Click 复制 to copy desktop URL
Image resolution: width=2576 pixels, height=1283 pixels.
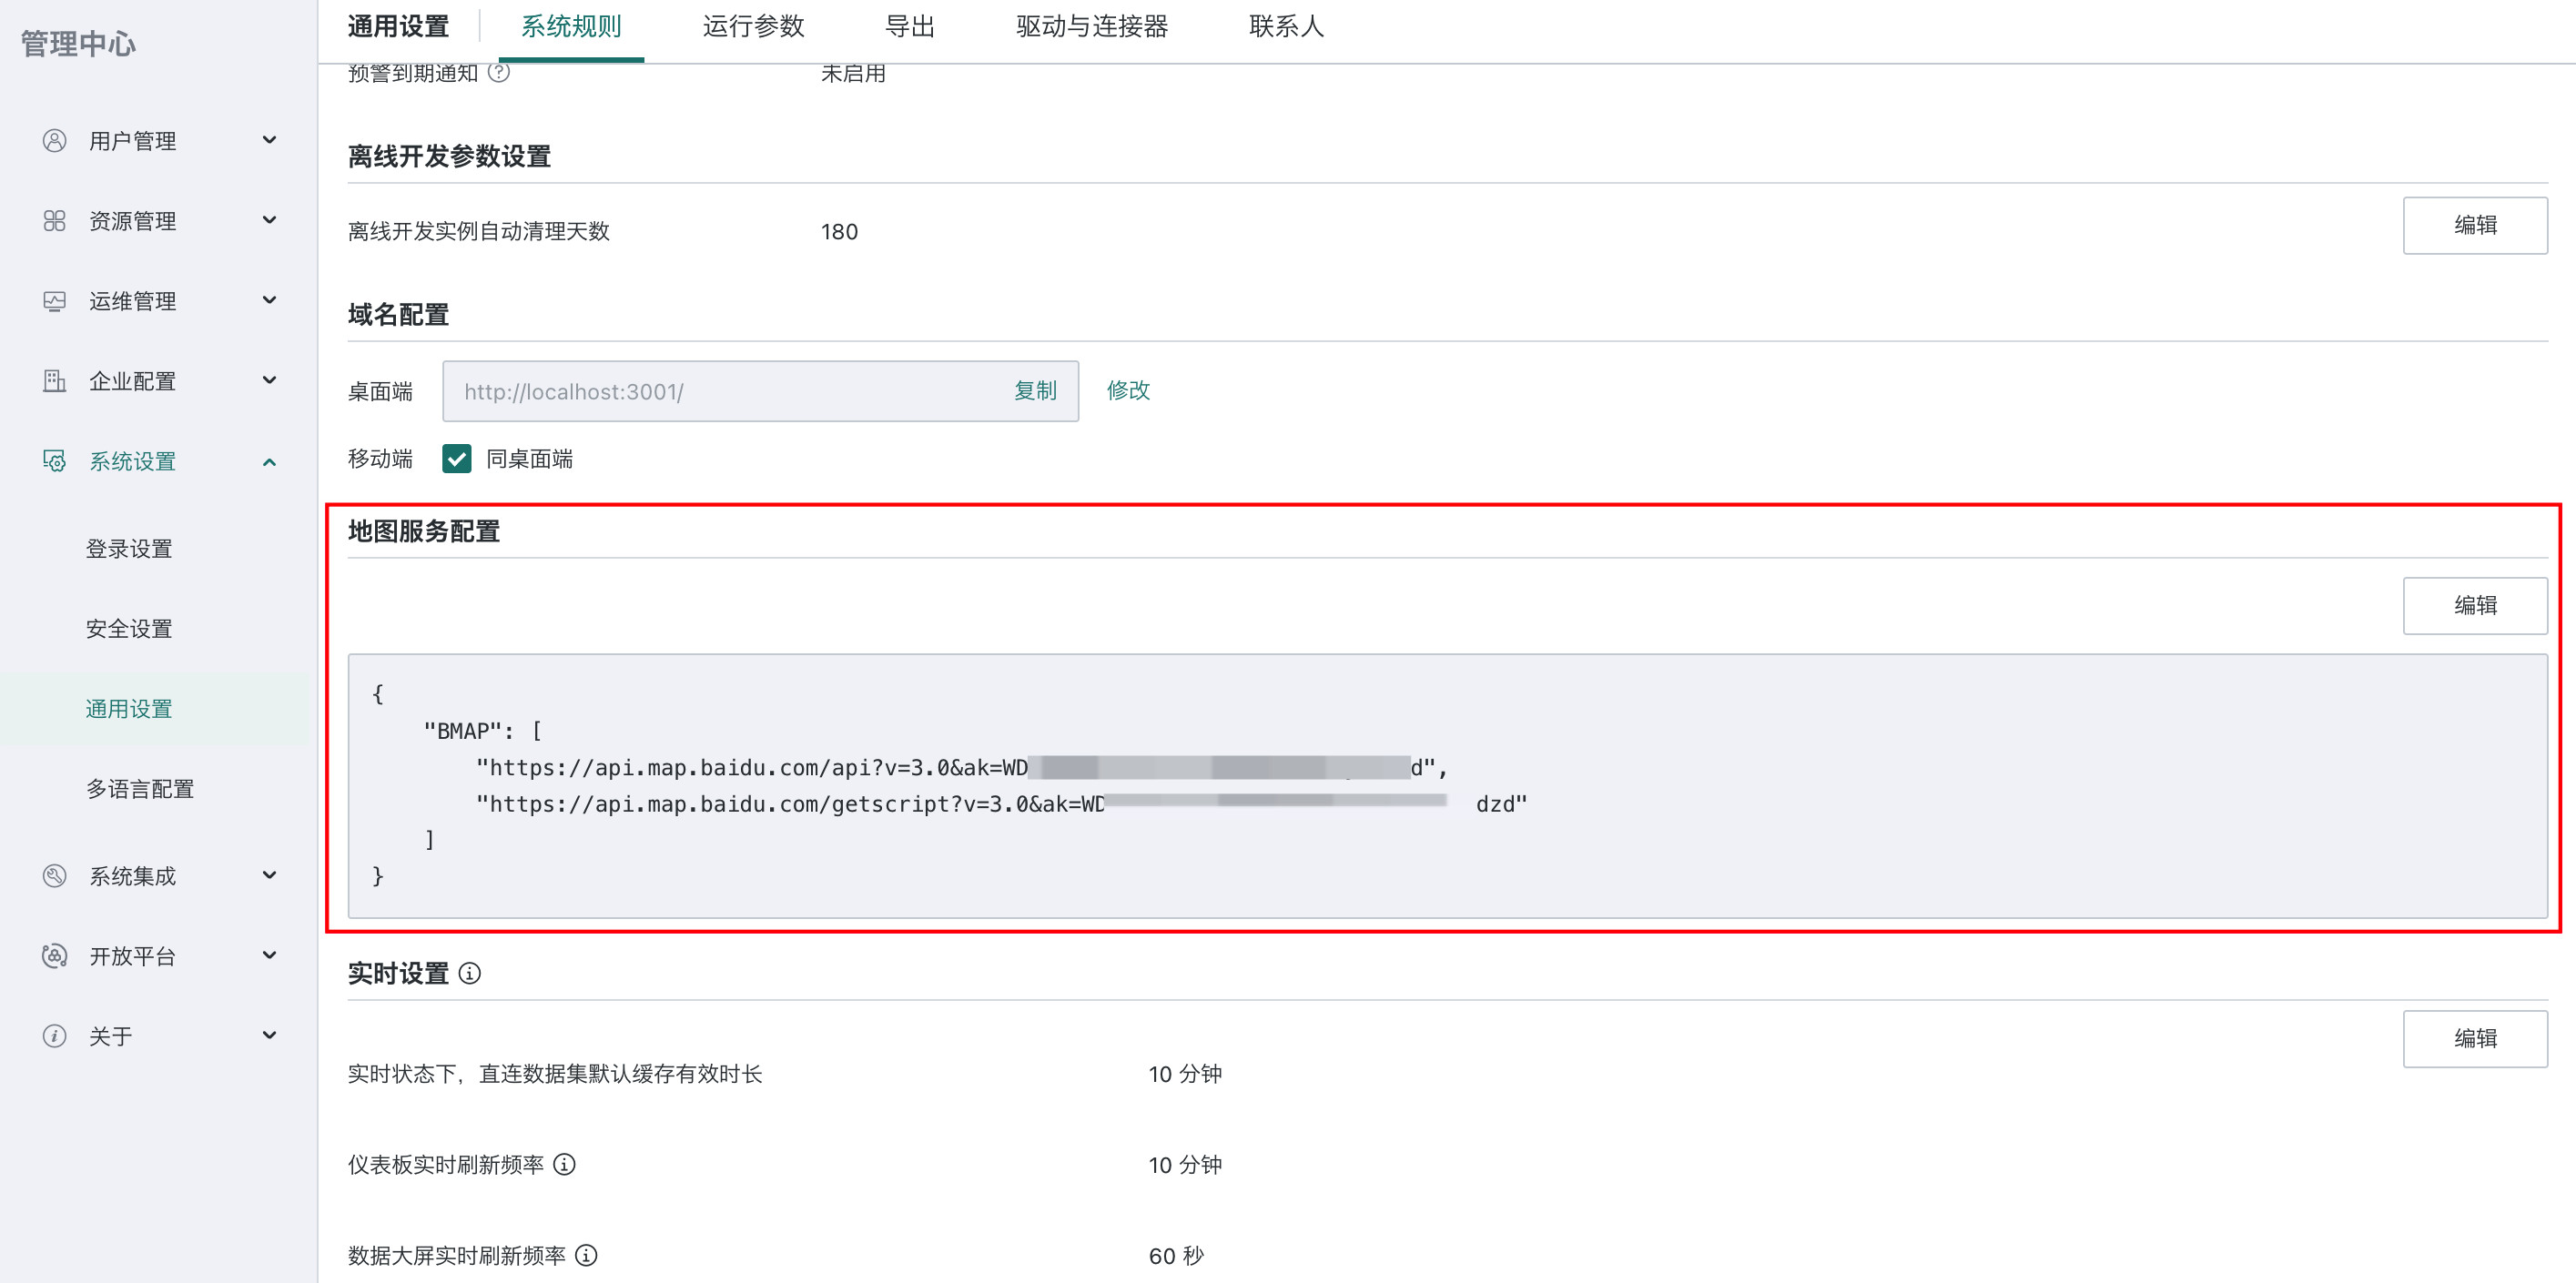click(x=1035, y=391)
